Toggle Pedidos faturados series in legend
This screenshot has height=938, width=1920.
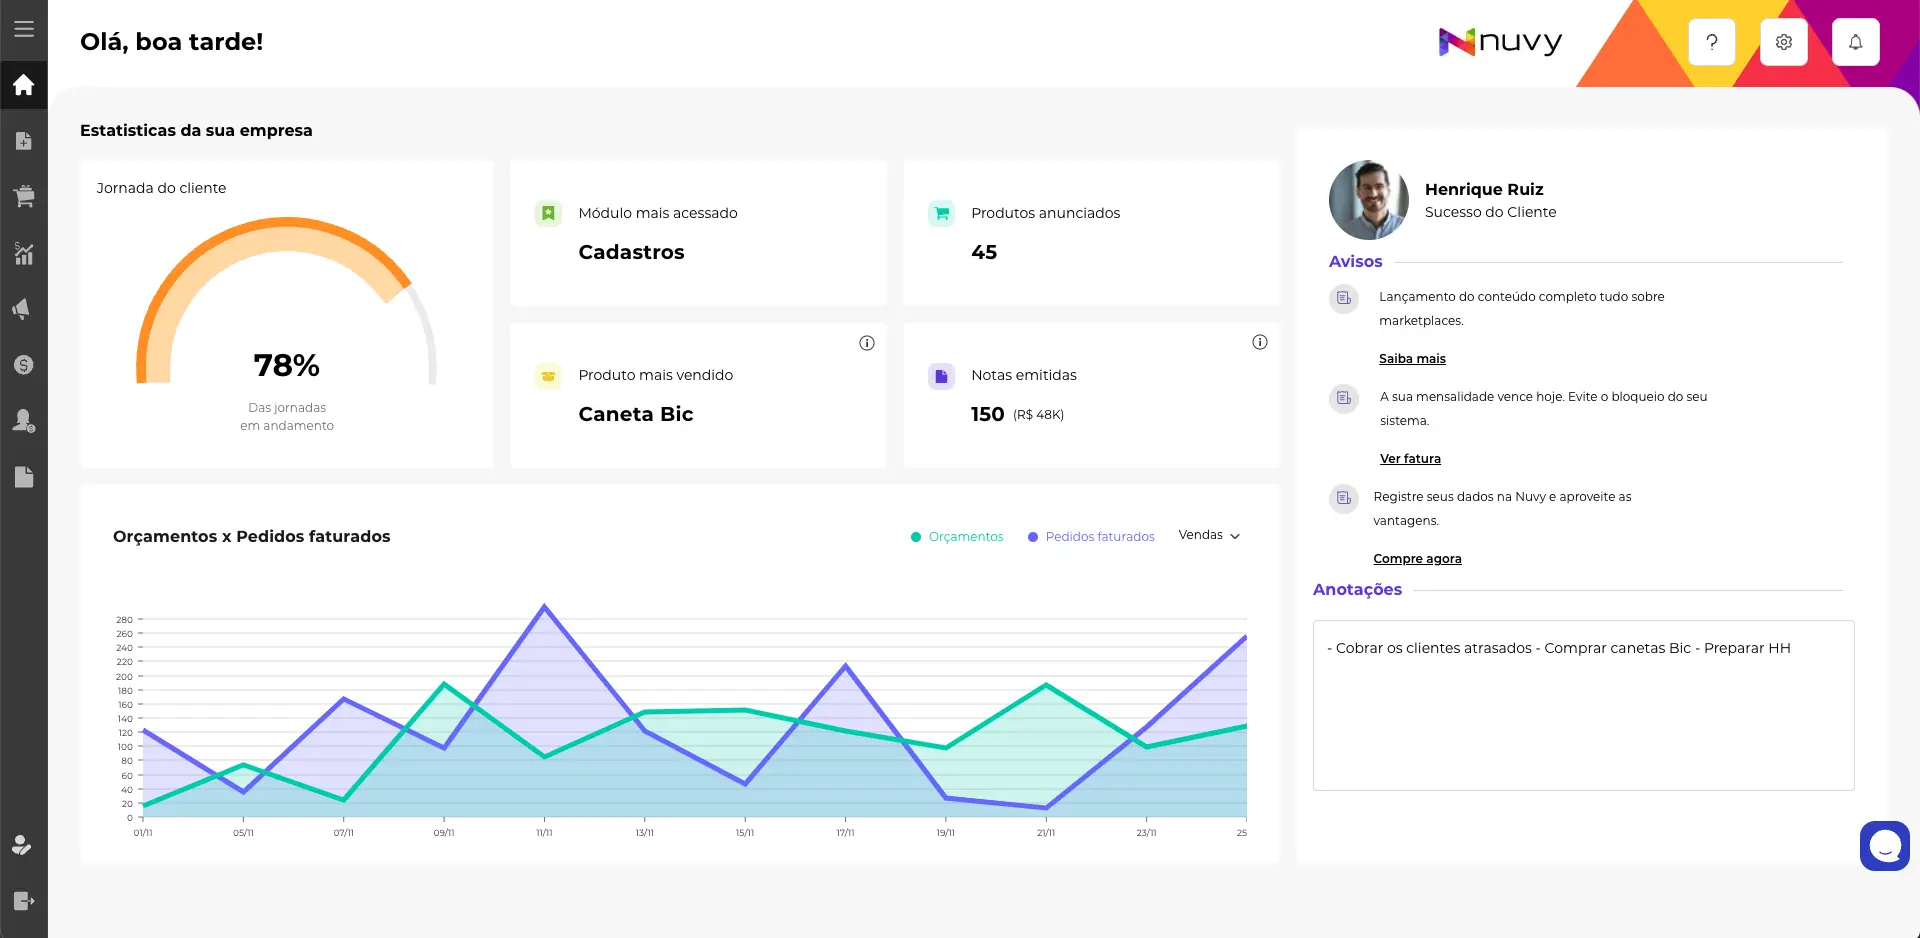click(x=1091, y=537)
